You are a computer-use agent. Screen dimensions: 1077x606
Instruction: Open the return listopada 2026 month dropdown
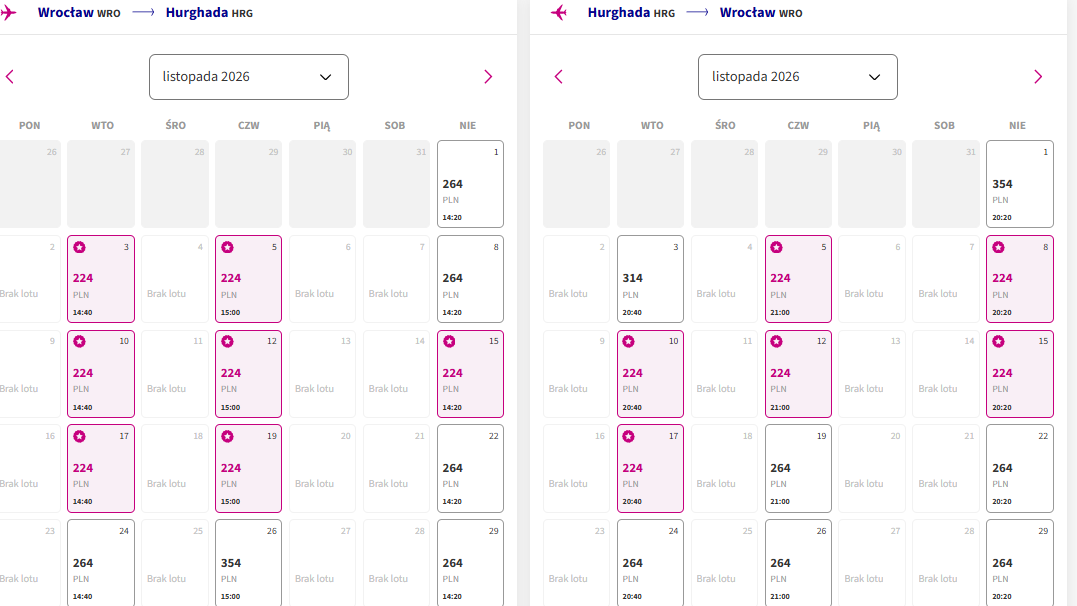coord(797,77)
